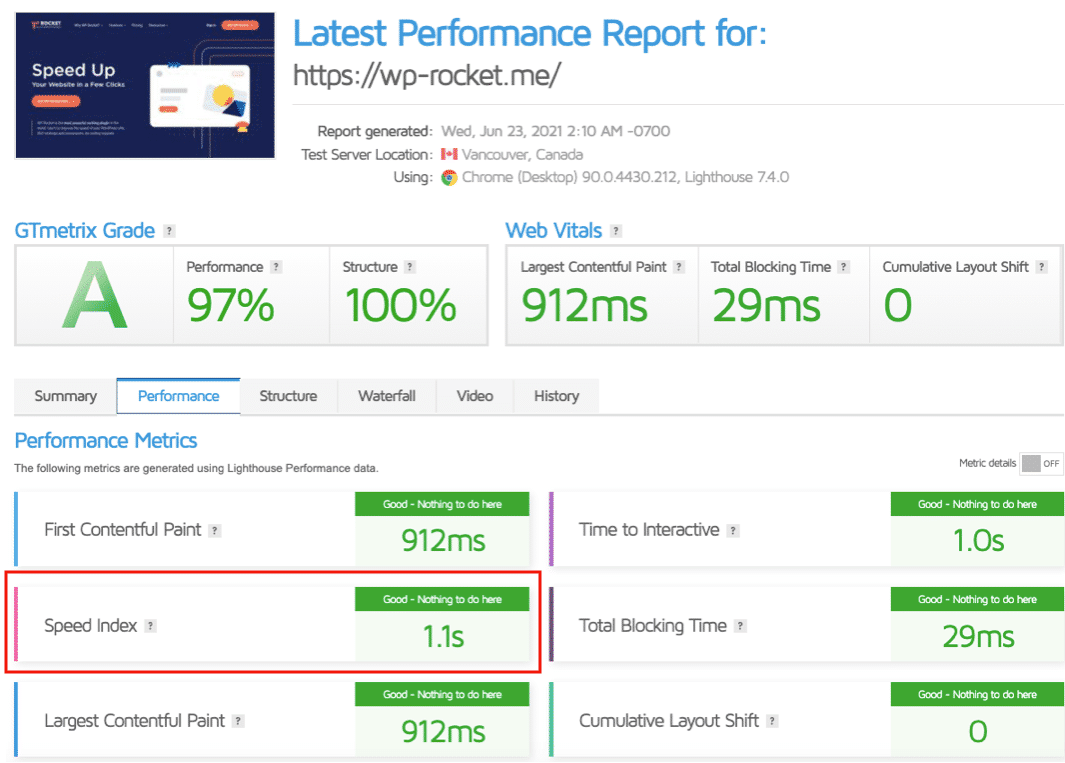Toggle the Metric details switch

[1040, 463]
